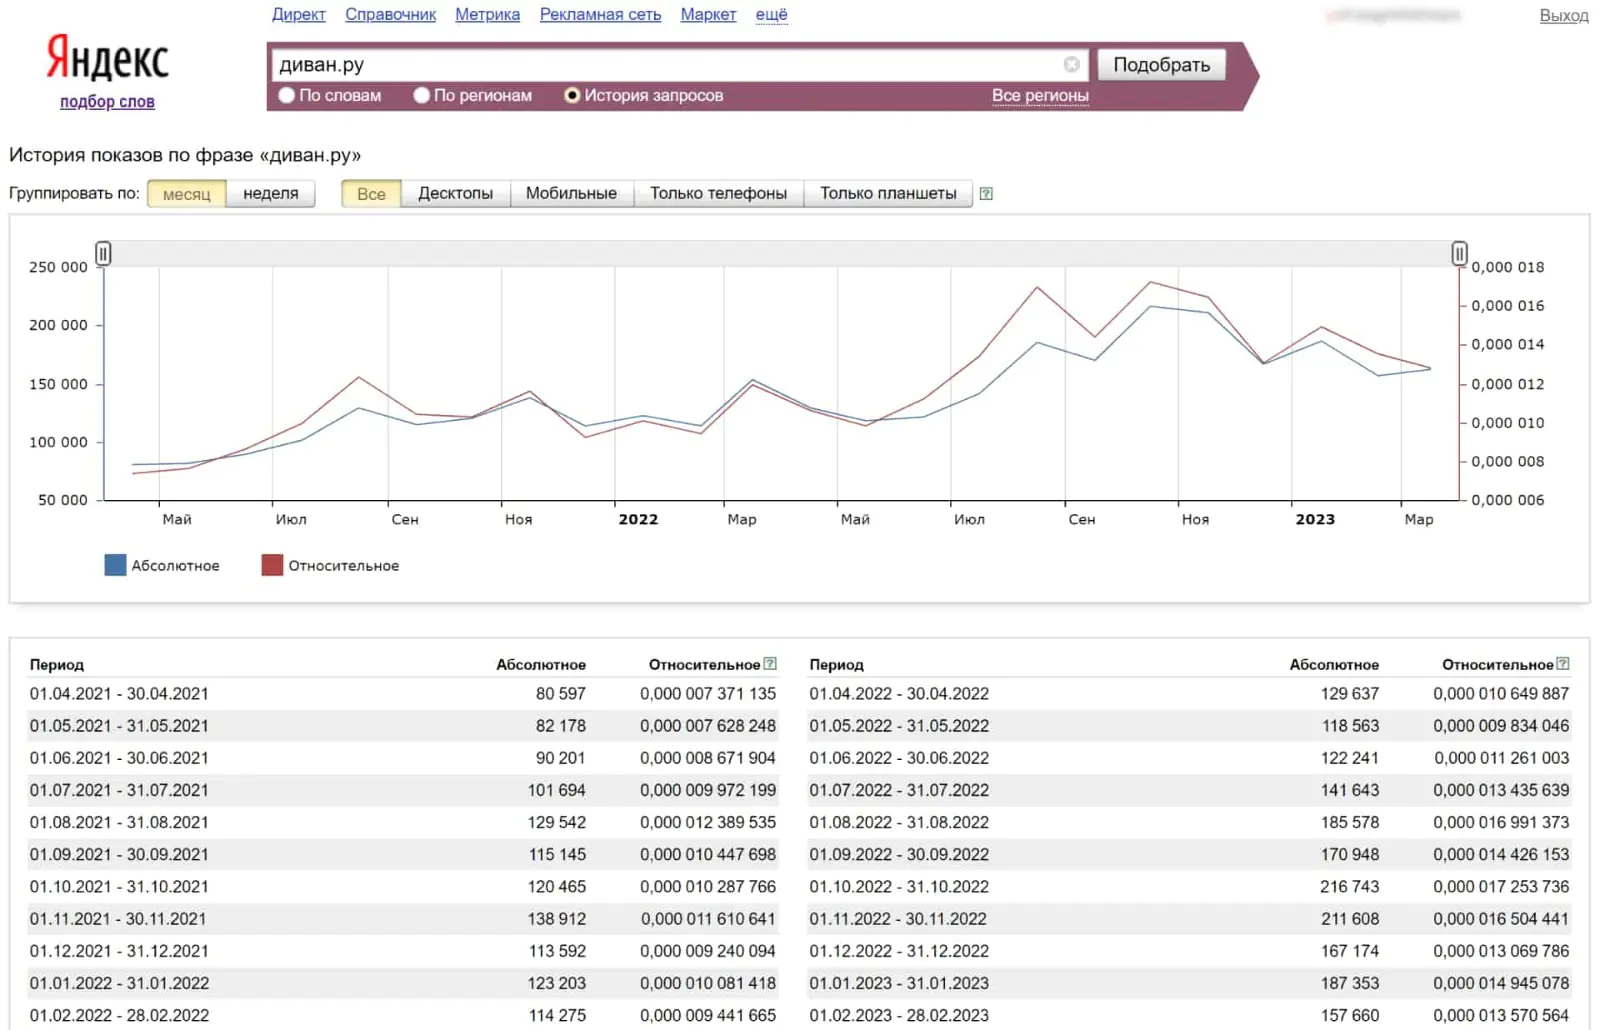Click value 0,000 017 253 736
The image size is (1600, 1030).
1501,887
